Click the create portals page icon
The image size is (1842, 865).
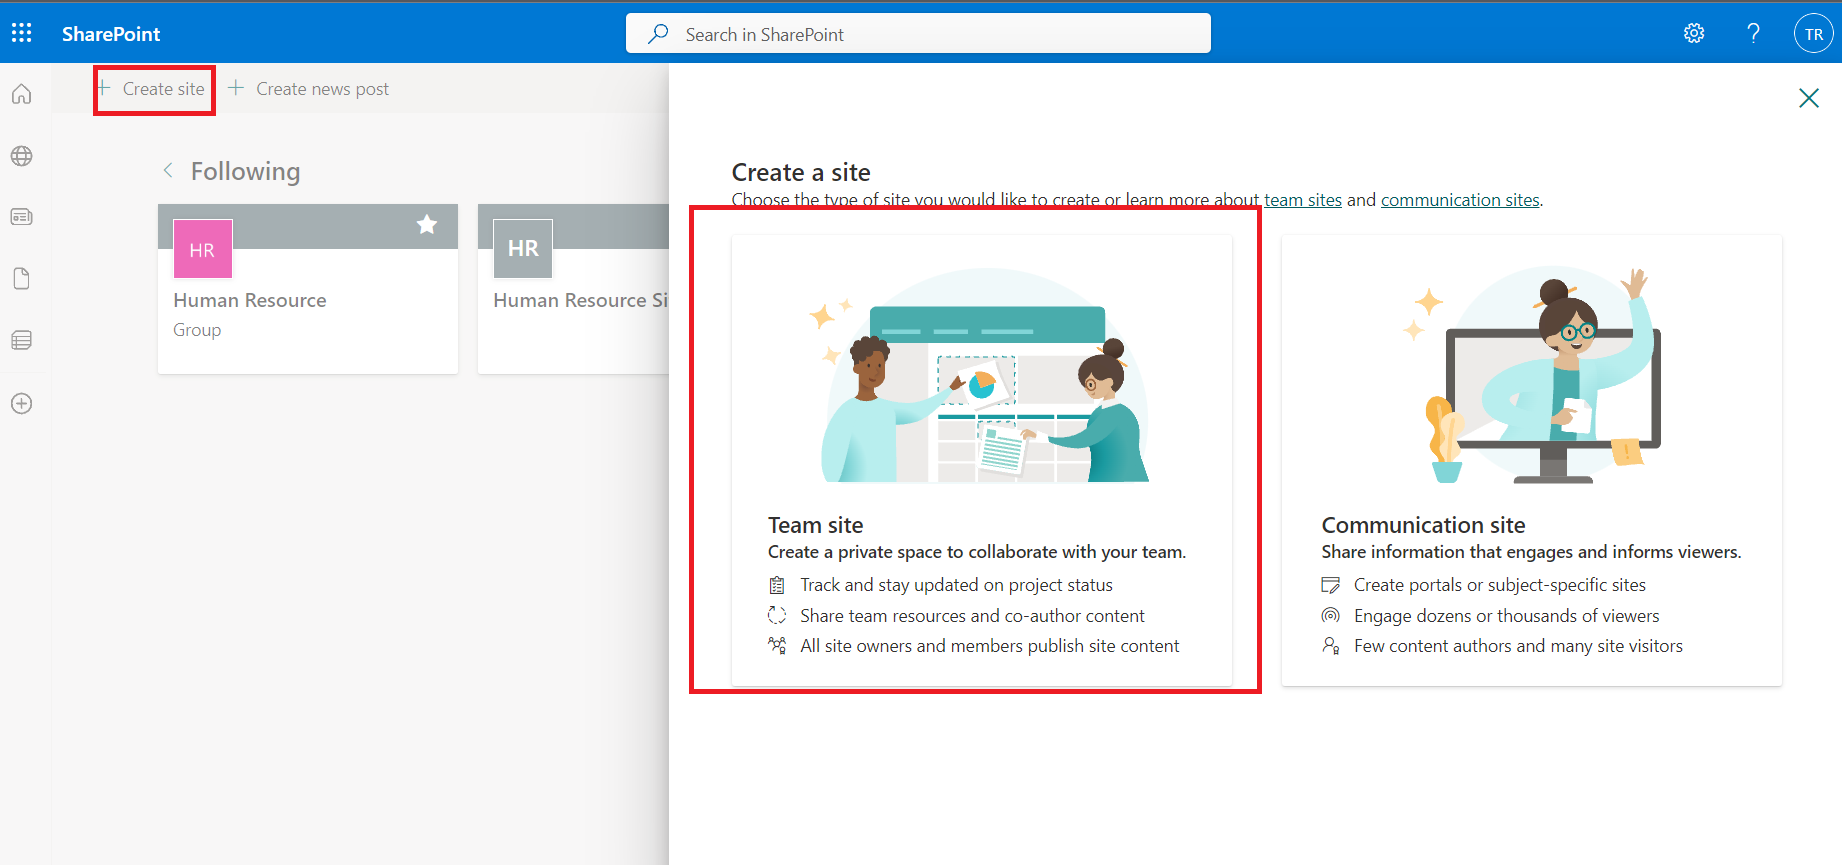click(x=1331, y=585)
